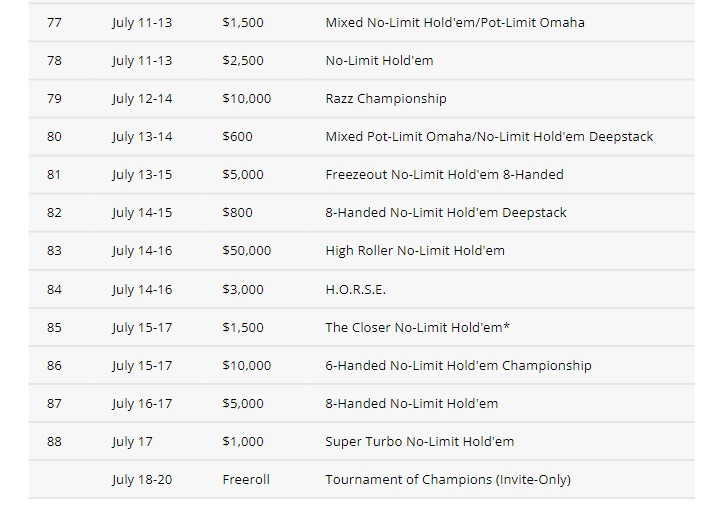The height and width of the screenshot is (508, 720).
Task: Select Mixed Pot-Limit Omaha/No-Limit Hold'em Deepstack event
Action: (x=489, y=136)
